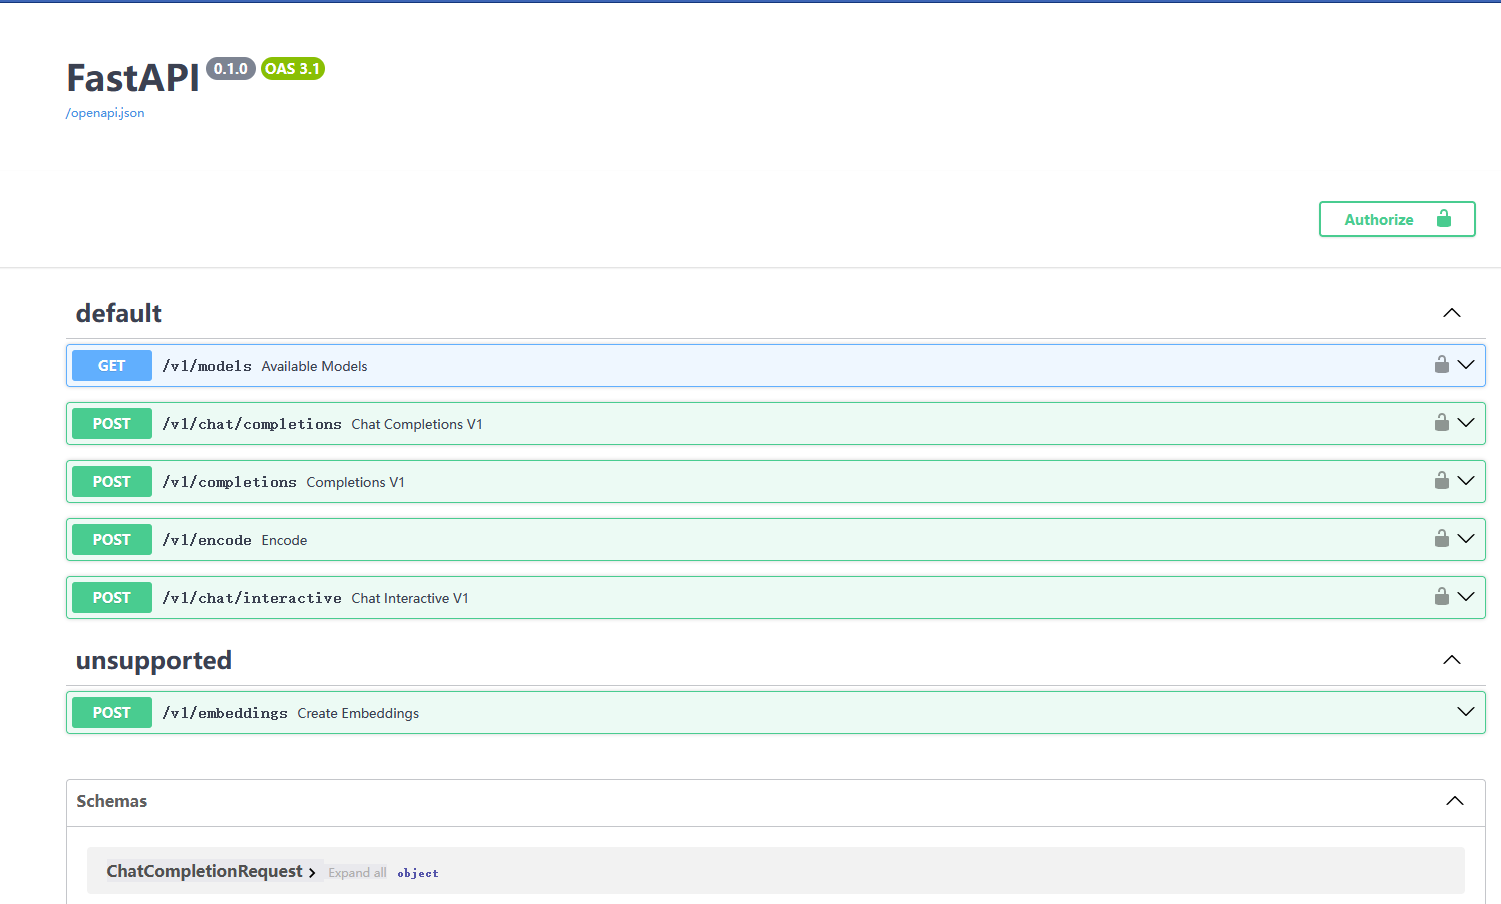Screen dimensions: 1501x904
Task: Click the FastAPI title
Action: [x=133, y=78]
